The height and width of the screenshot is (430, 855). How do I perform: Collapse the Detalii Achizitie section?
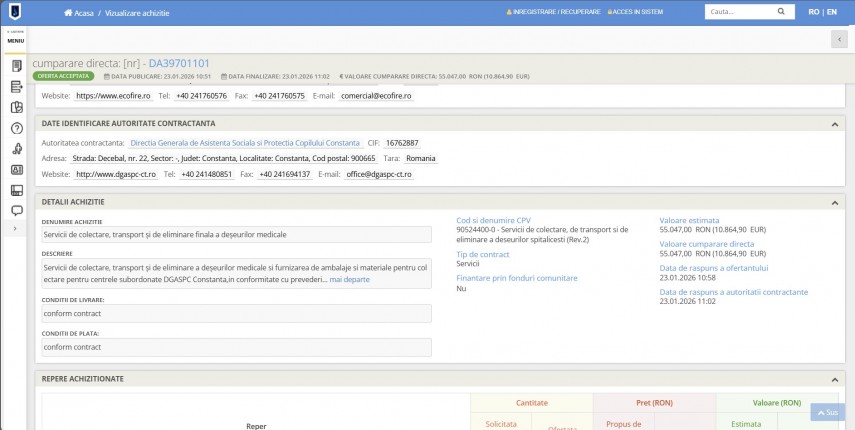835,202
